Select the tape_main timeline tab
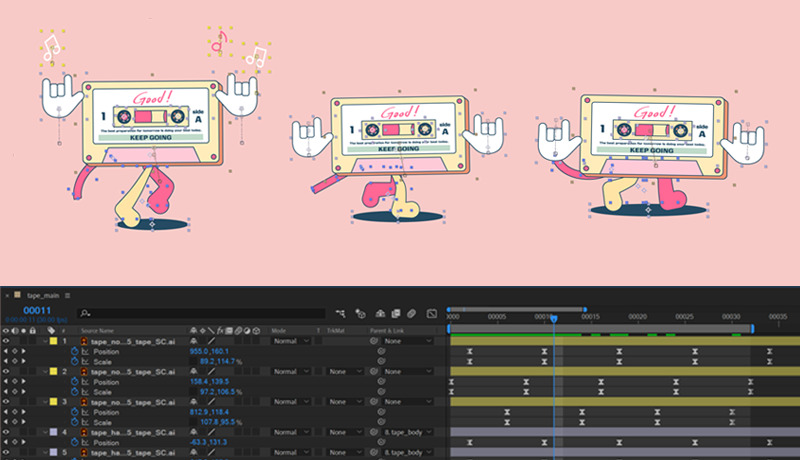This screenshot has width=800, height=460. click(43, 295)
